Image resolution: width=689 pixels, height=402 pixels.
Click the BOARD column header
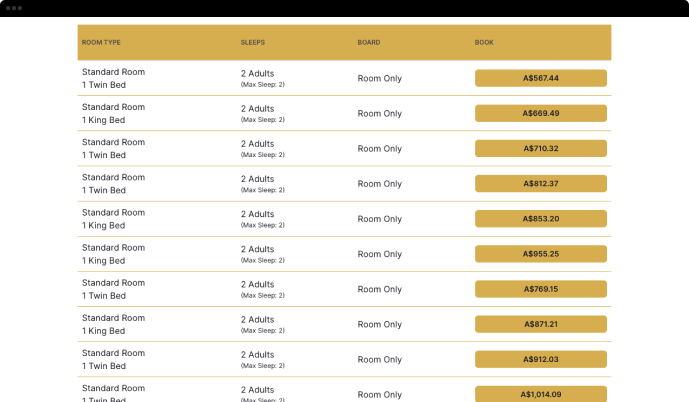[369, 43]
